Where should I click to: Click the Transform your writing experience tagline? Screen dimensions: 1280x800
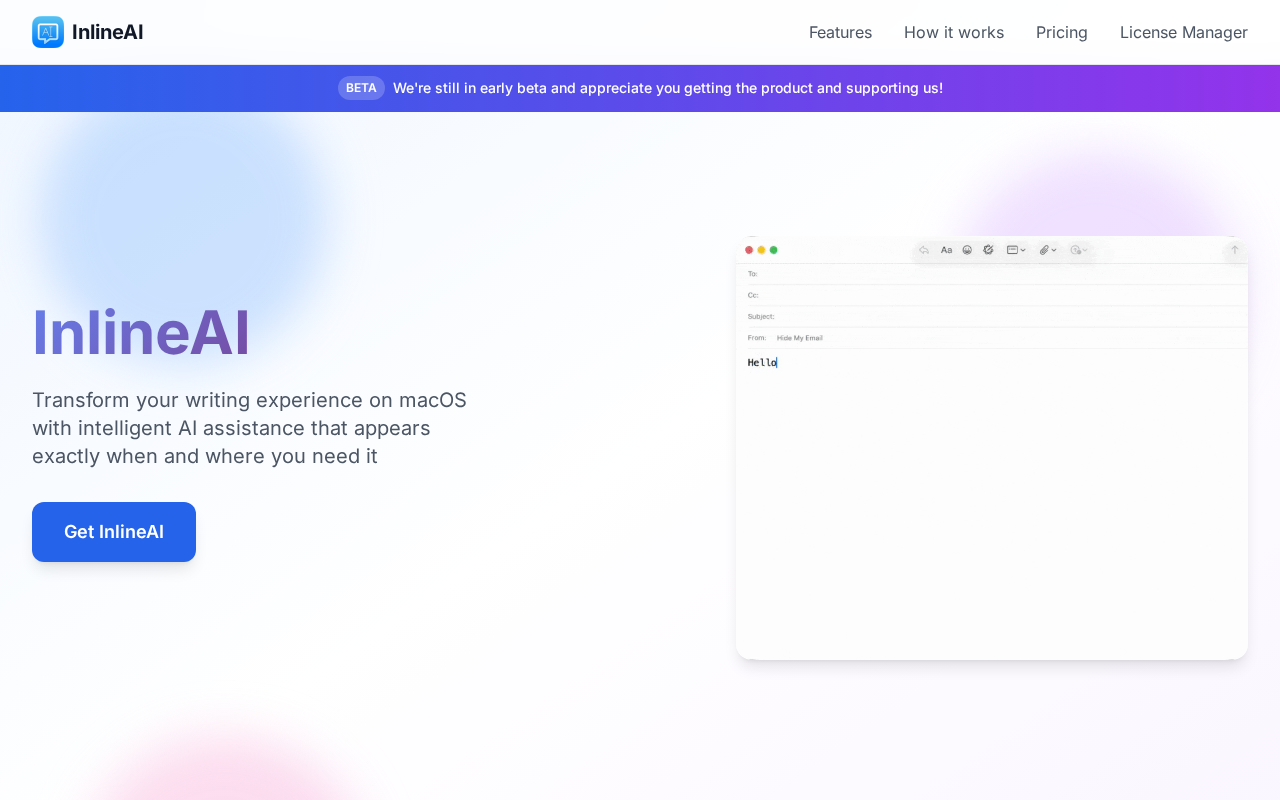click(250, 428)
